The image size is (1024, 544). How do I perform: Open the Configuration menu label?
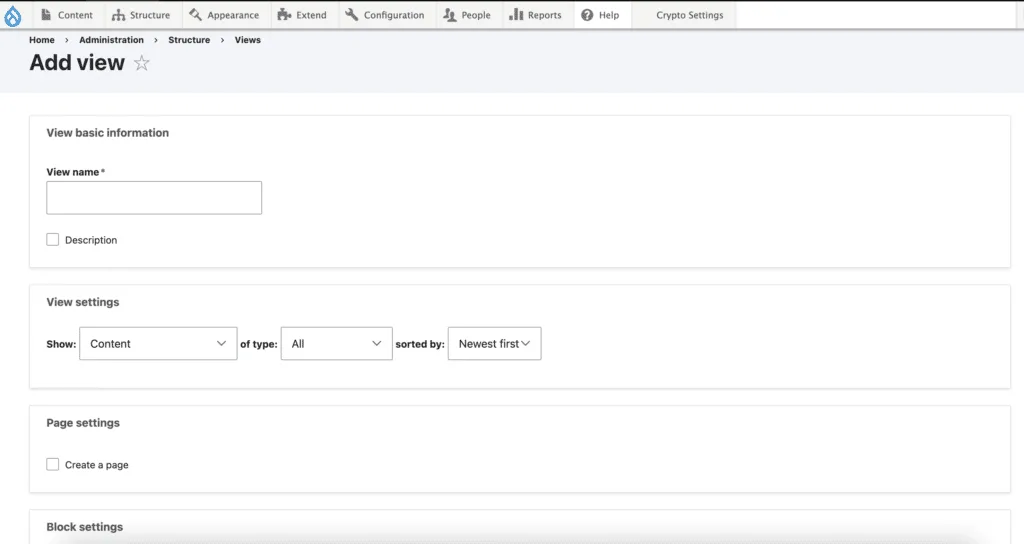point(394,15)
